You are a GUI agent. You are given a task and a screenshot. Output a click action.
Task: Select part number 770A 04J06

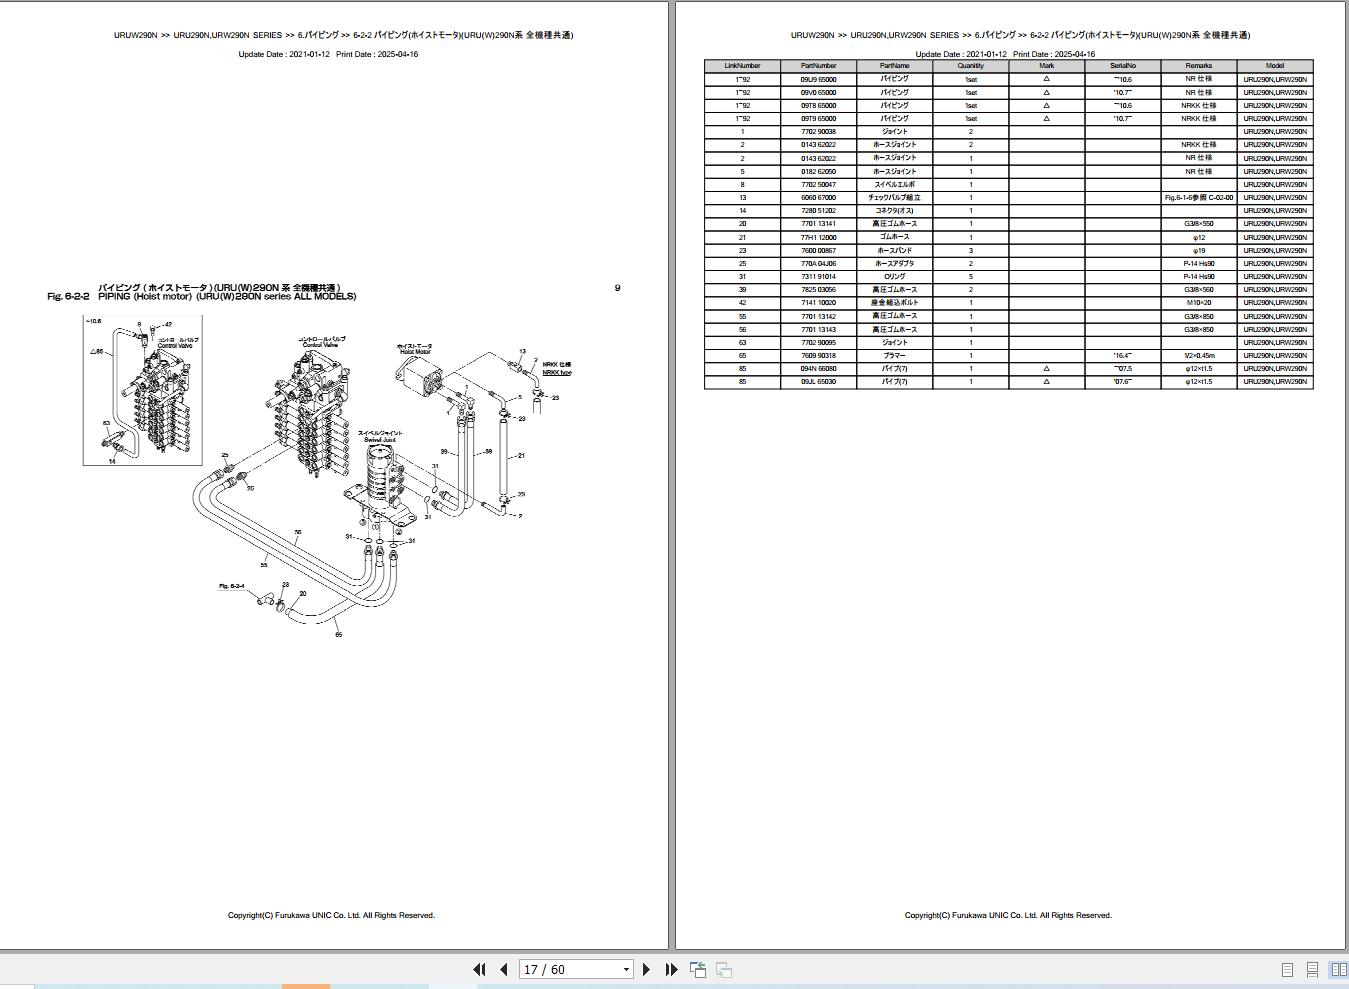click(818, 263)
